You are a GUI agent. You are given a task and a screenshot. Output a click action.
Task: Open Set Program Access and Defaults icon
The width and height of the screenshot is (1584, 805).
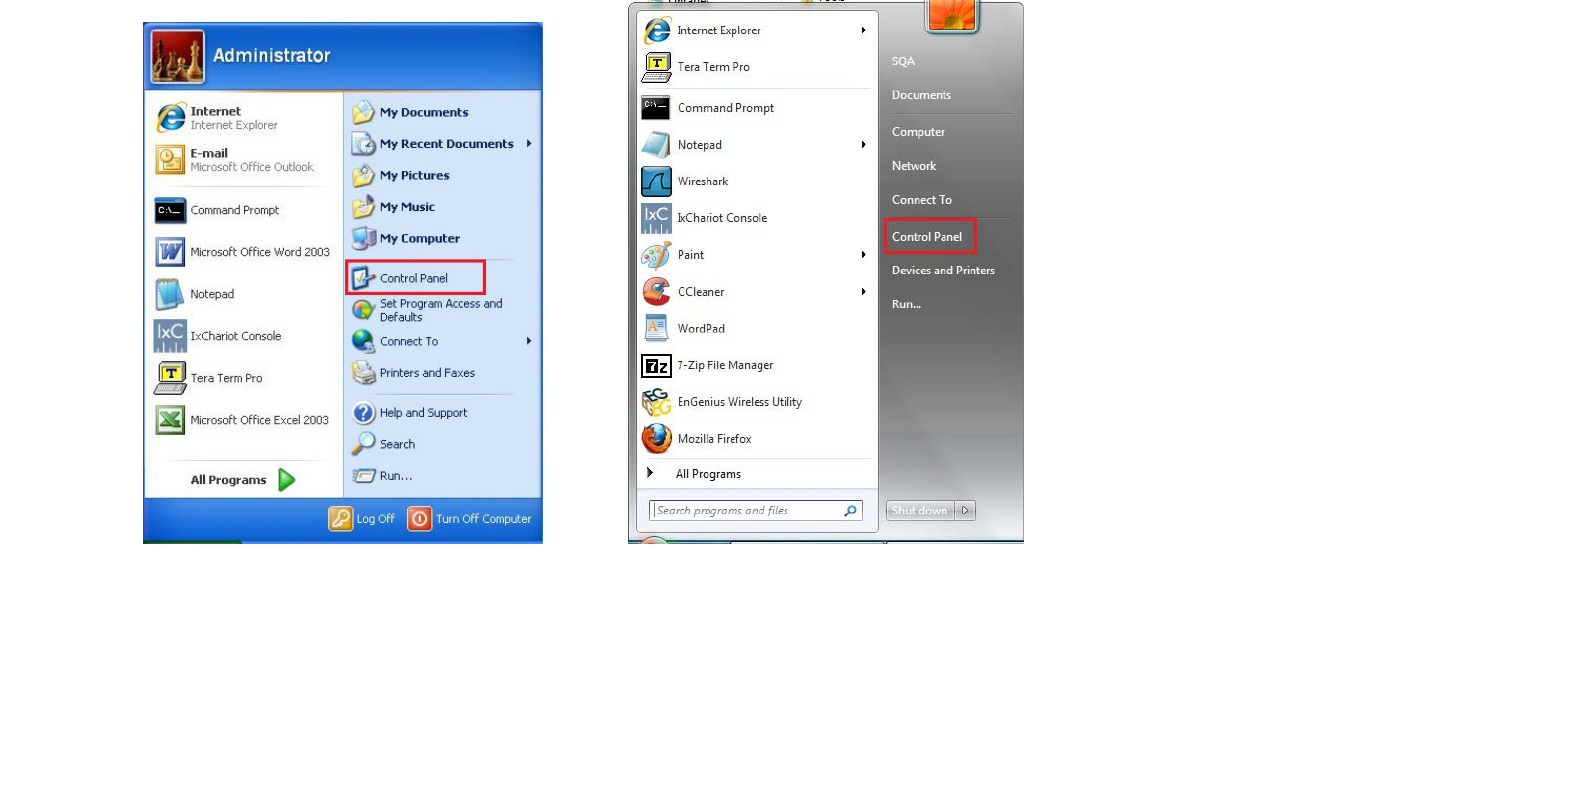(x=363, y=310)
